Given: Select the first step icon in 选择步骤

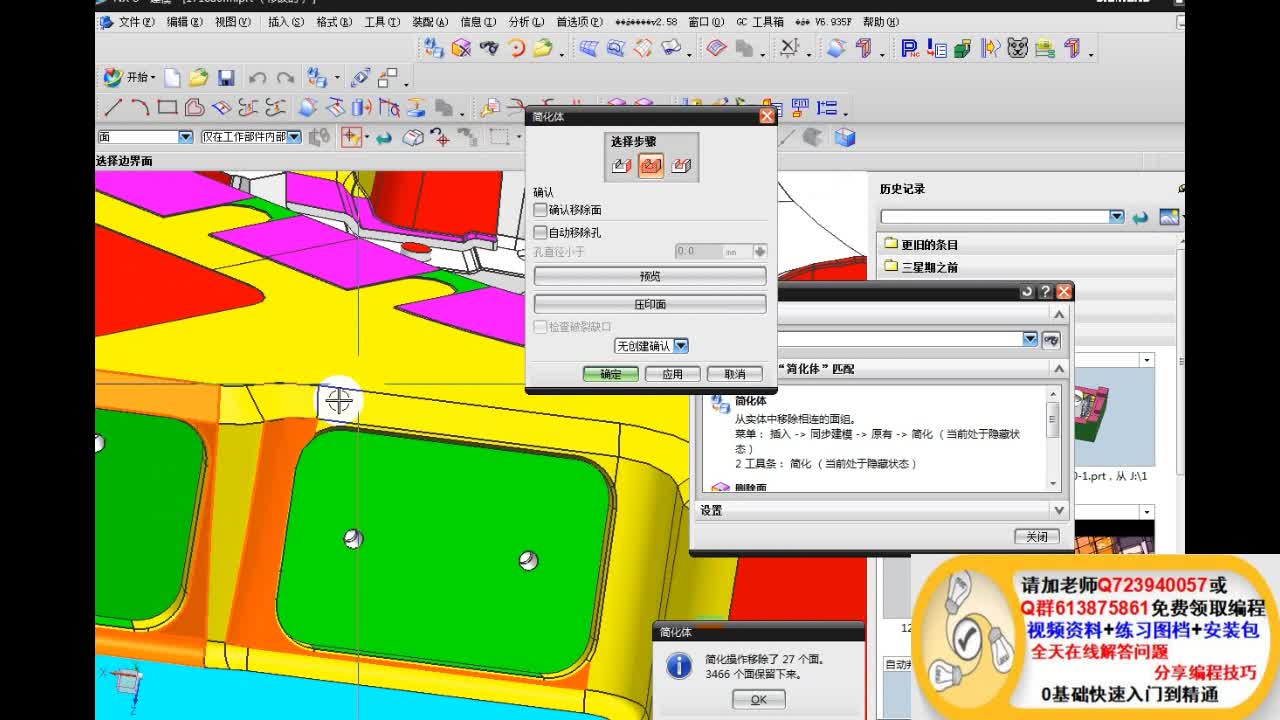Looking at the screenshot, I should coord(619,166).
